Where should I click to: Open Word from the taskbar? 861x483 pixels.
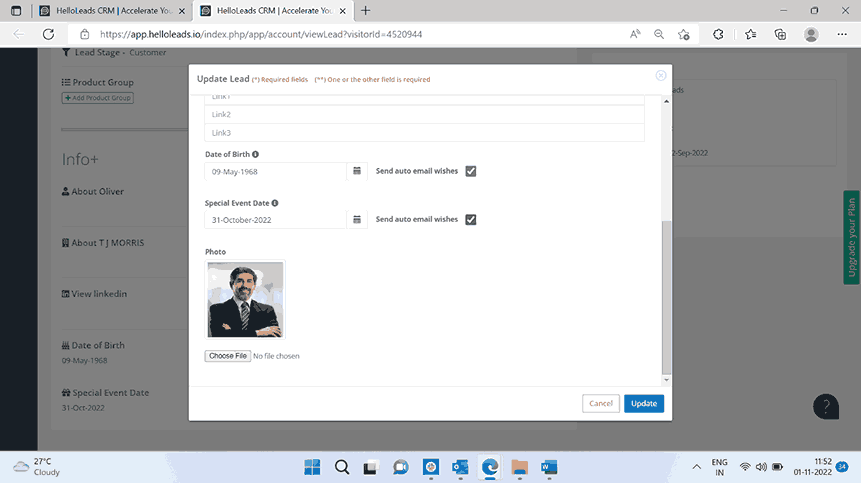549,467
